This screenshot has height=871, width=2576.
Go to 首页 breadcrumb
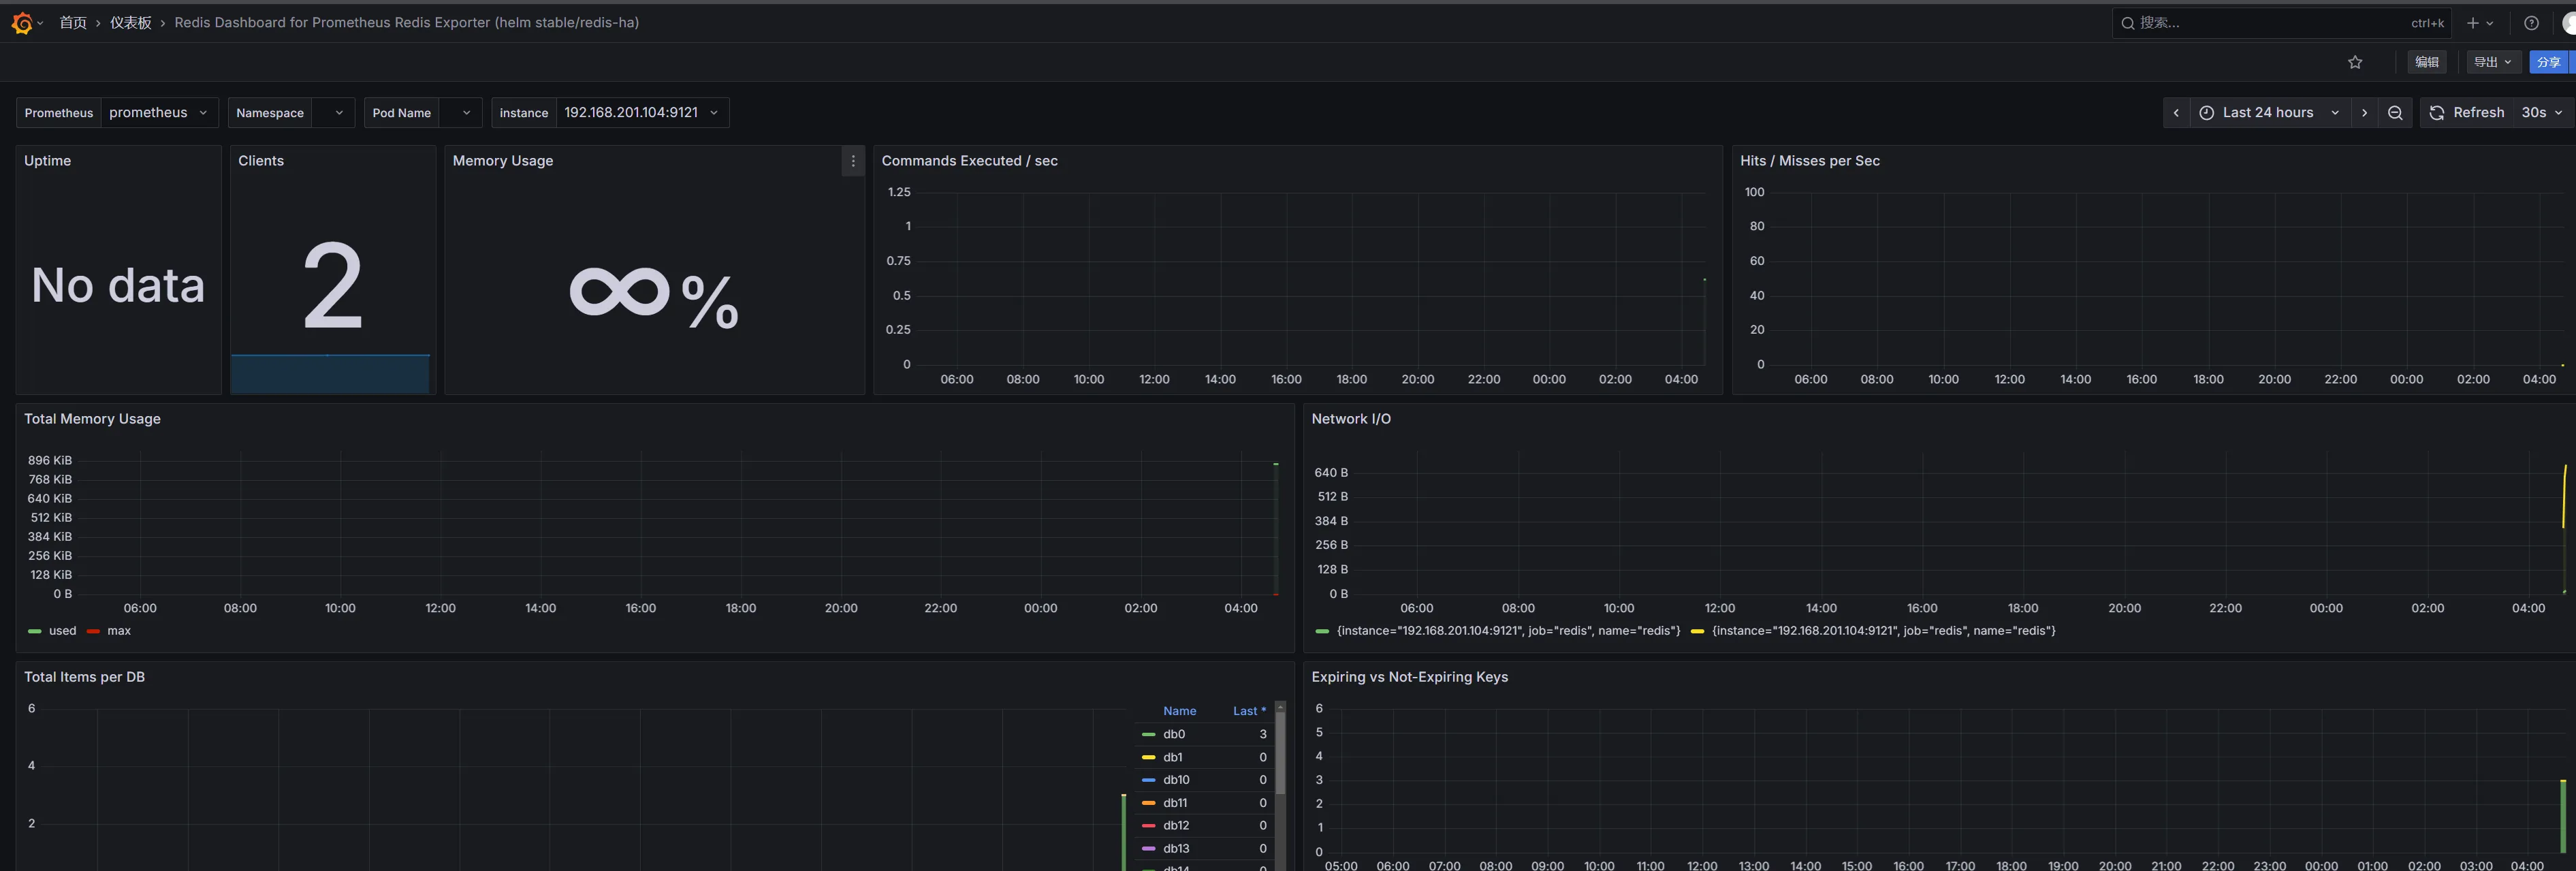click(x=73, y=23)
